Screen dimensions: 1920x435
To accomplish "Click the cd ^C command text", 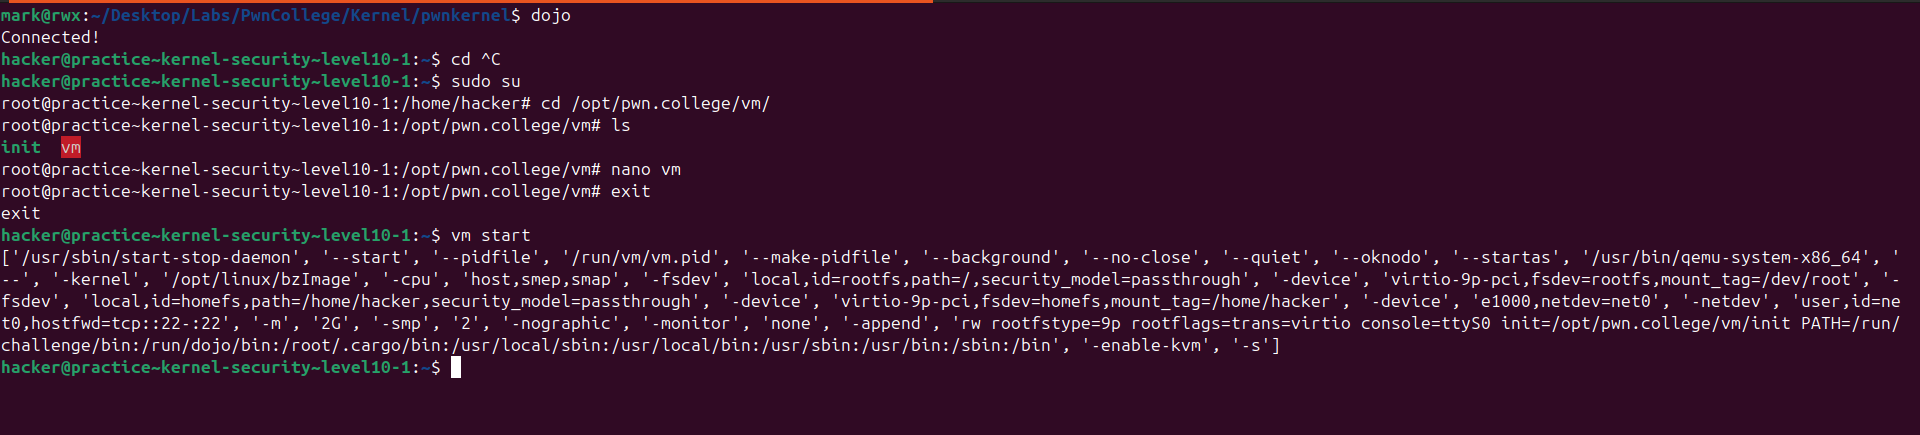I will coord(475,60).
